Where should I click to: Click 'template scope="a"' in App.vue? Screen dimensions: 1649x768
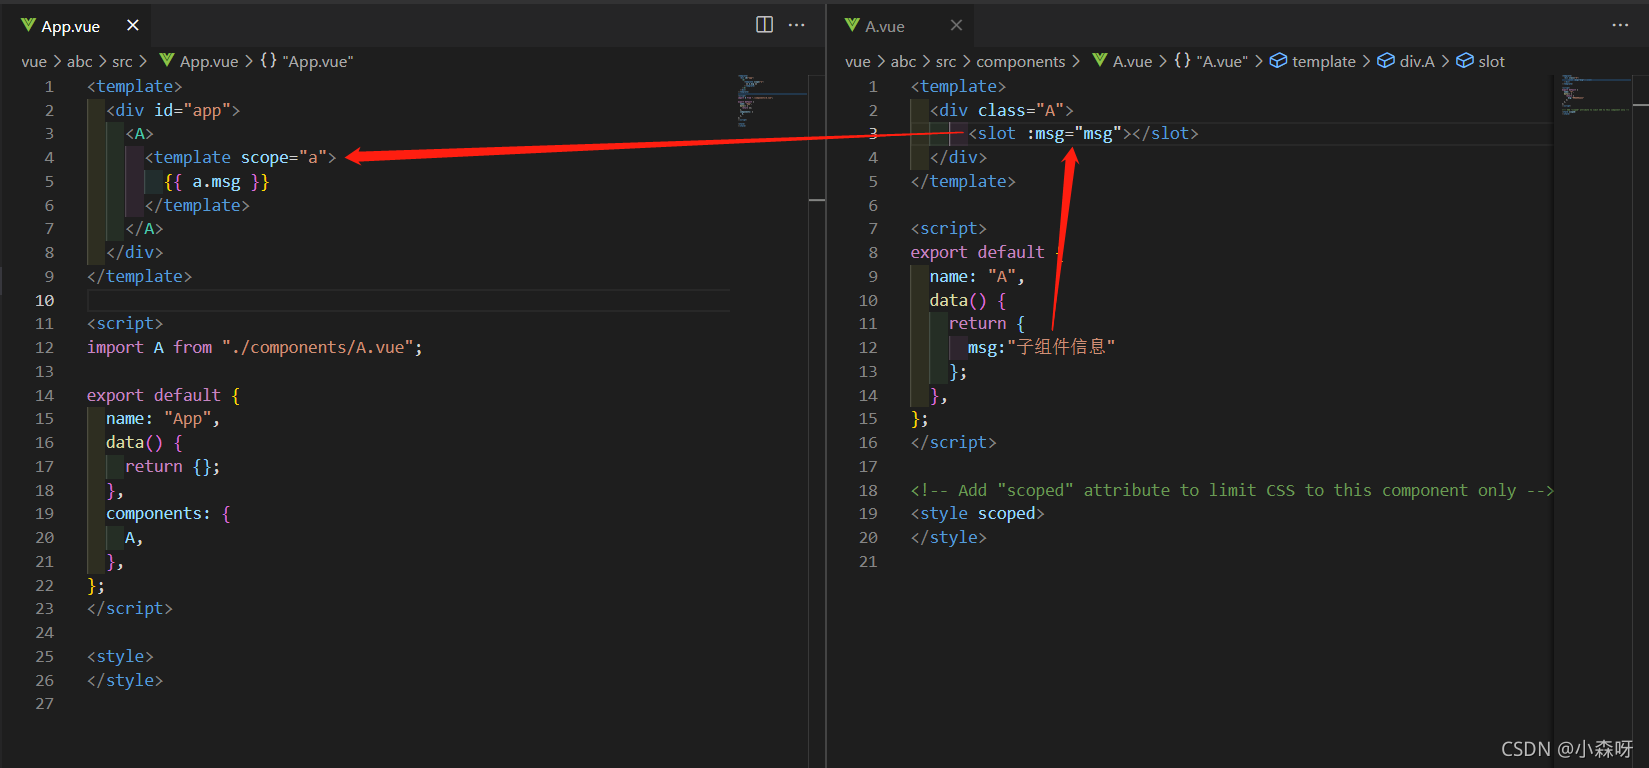click(x=241, y=157)
